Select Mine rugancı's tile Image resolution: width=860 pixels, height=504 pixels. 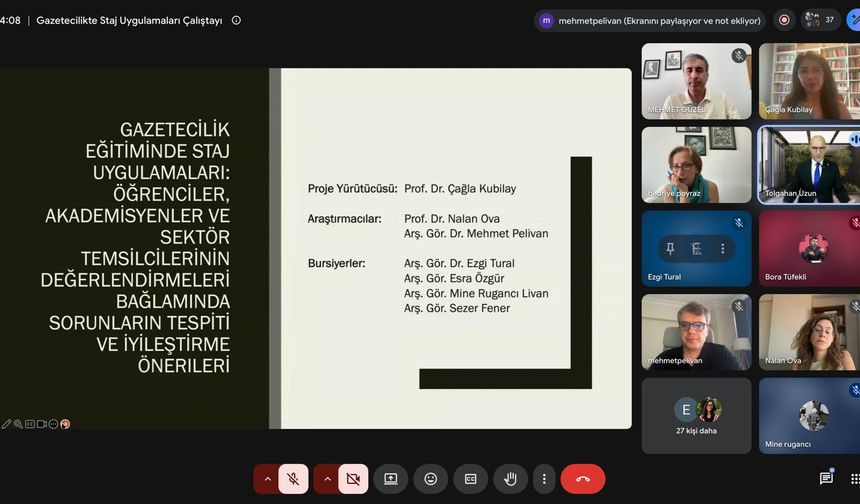coord(810,416)
